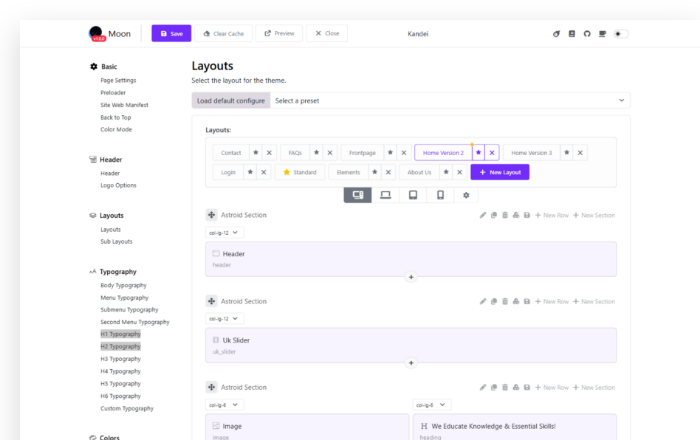
Task: Open the layout settings gear icon
Action: [466, 195]
